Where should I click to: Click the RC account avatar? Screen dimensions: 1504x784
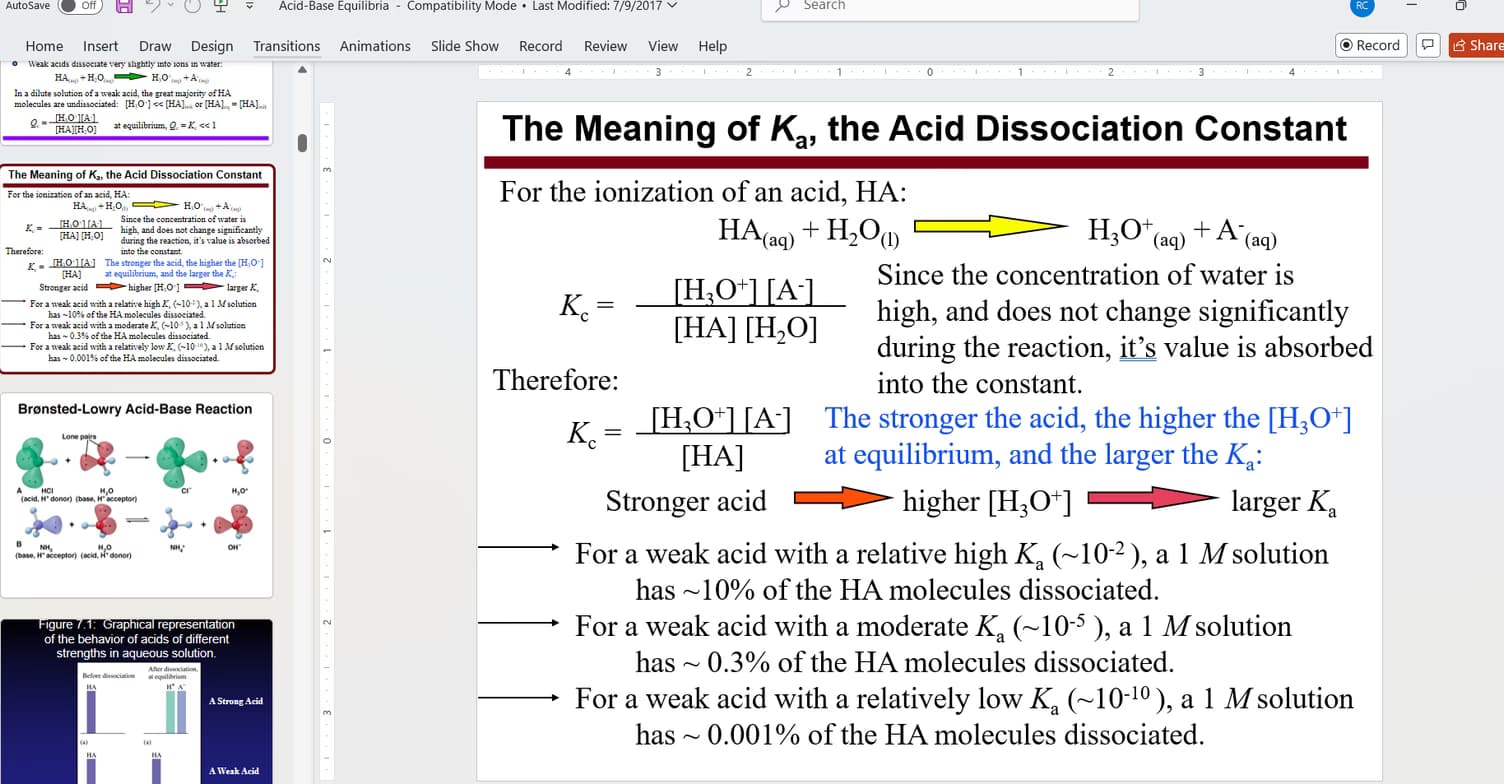1361,7
